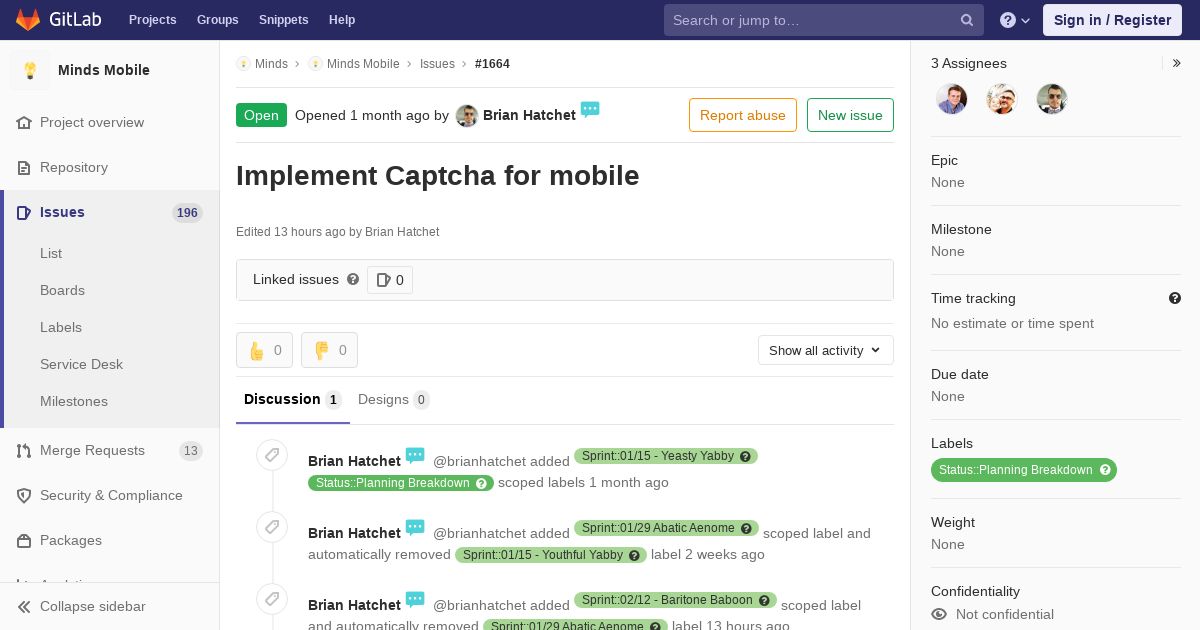The image size is (1200, 630).
Task: Click the 13 merge requests count badge
Action: coord(190,451)
